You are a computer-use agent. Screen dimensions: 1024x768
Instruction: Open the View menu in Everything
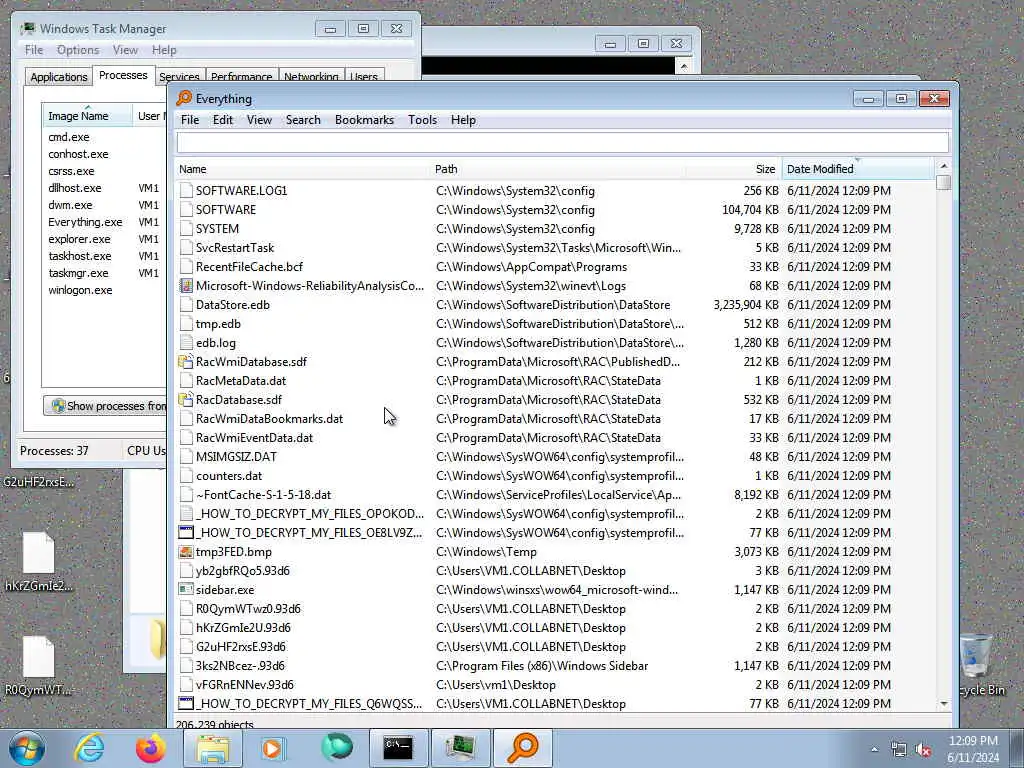coord(259,120)
